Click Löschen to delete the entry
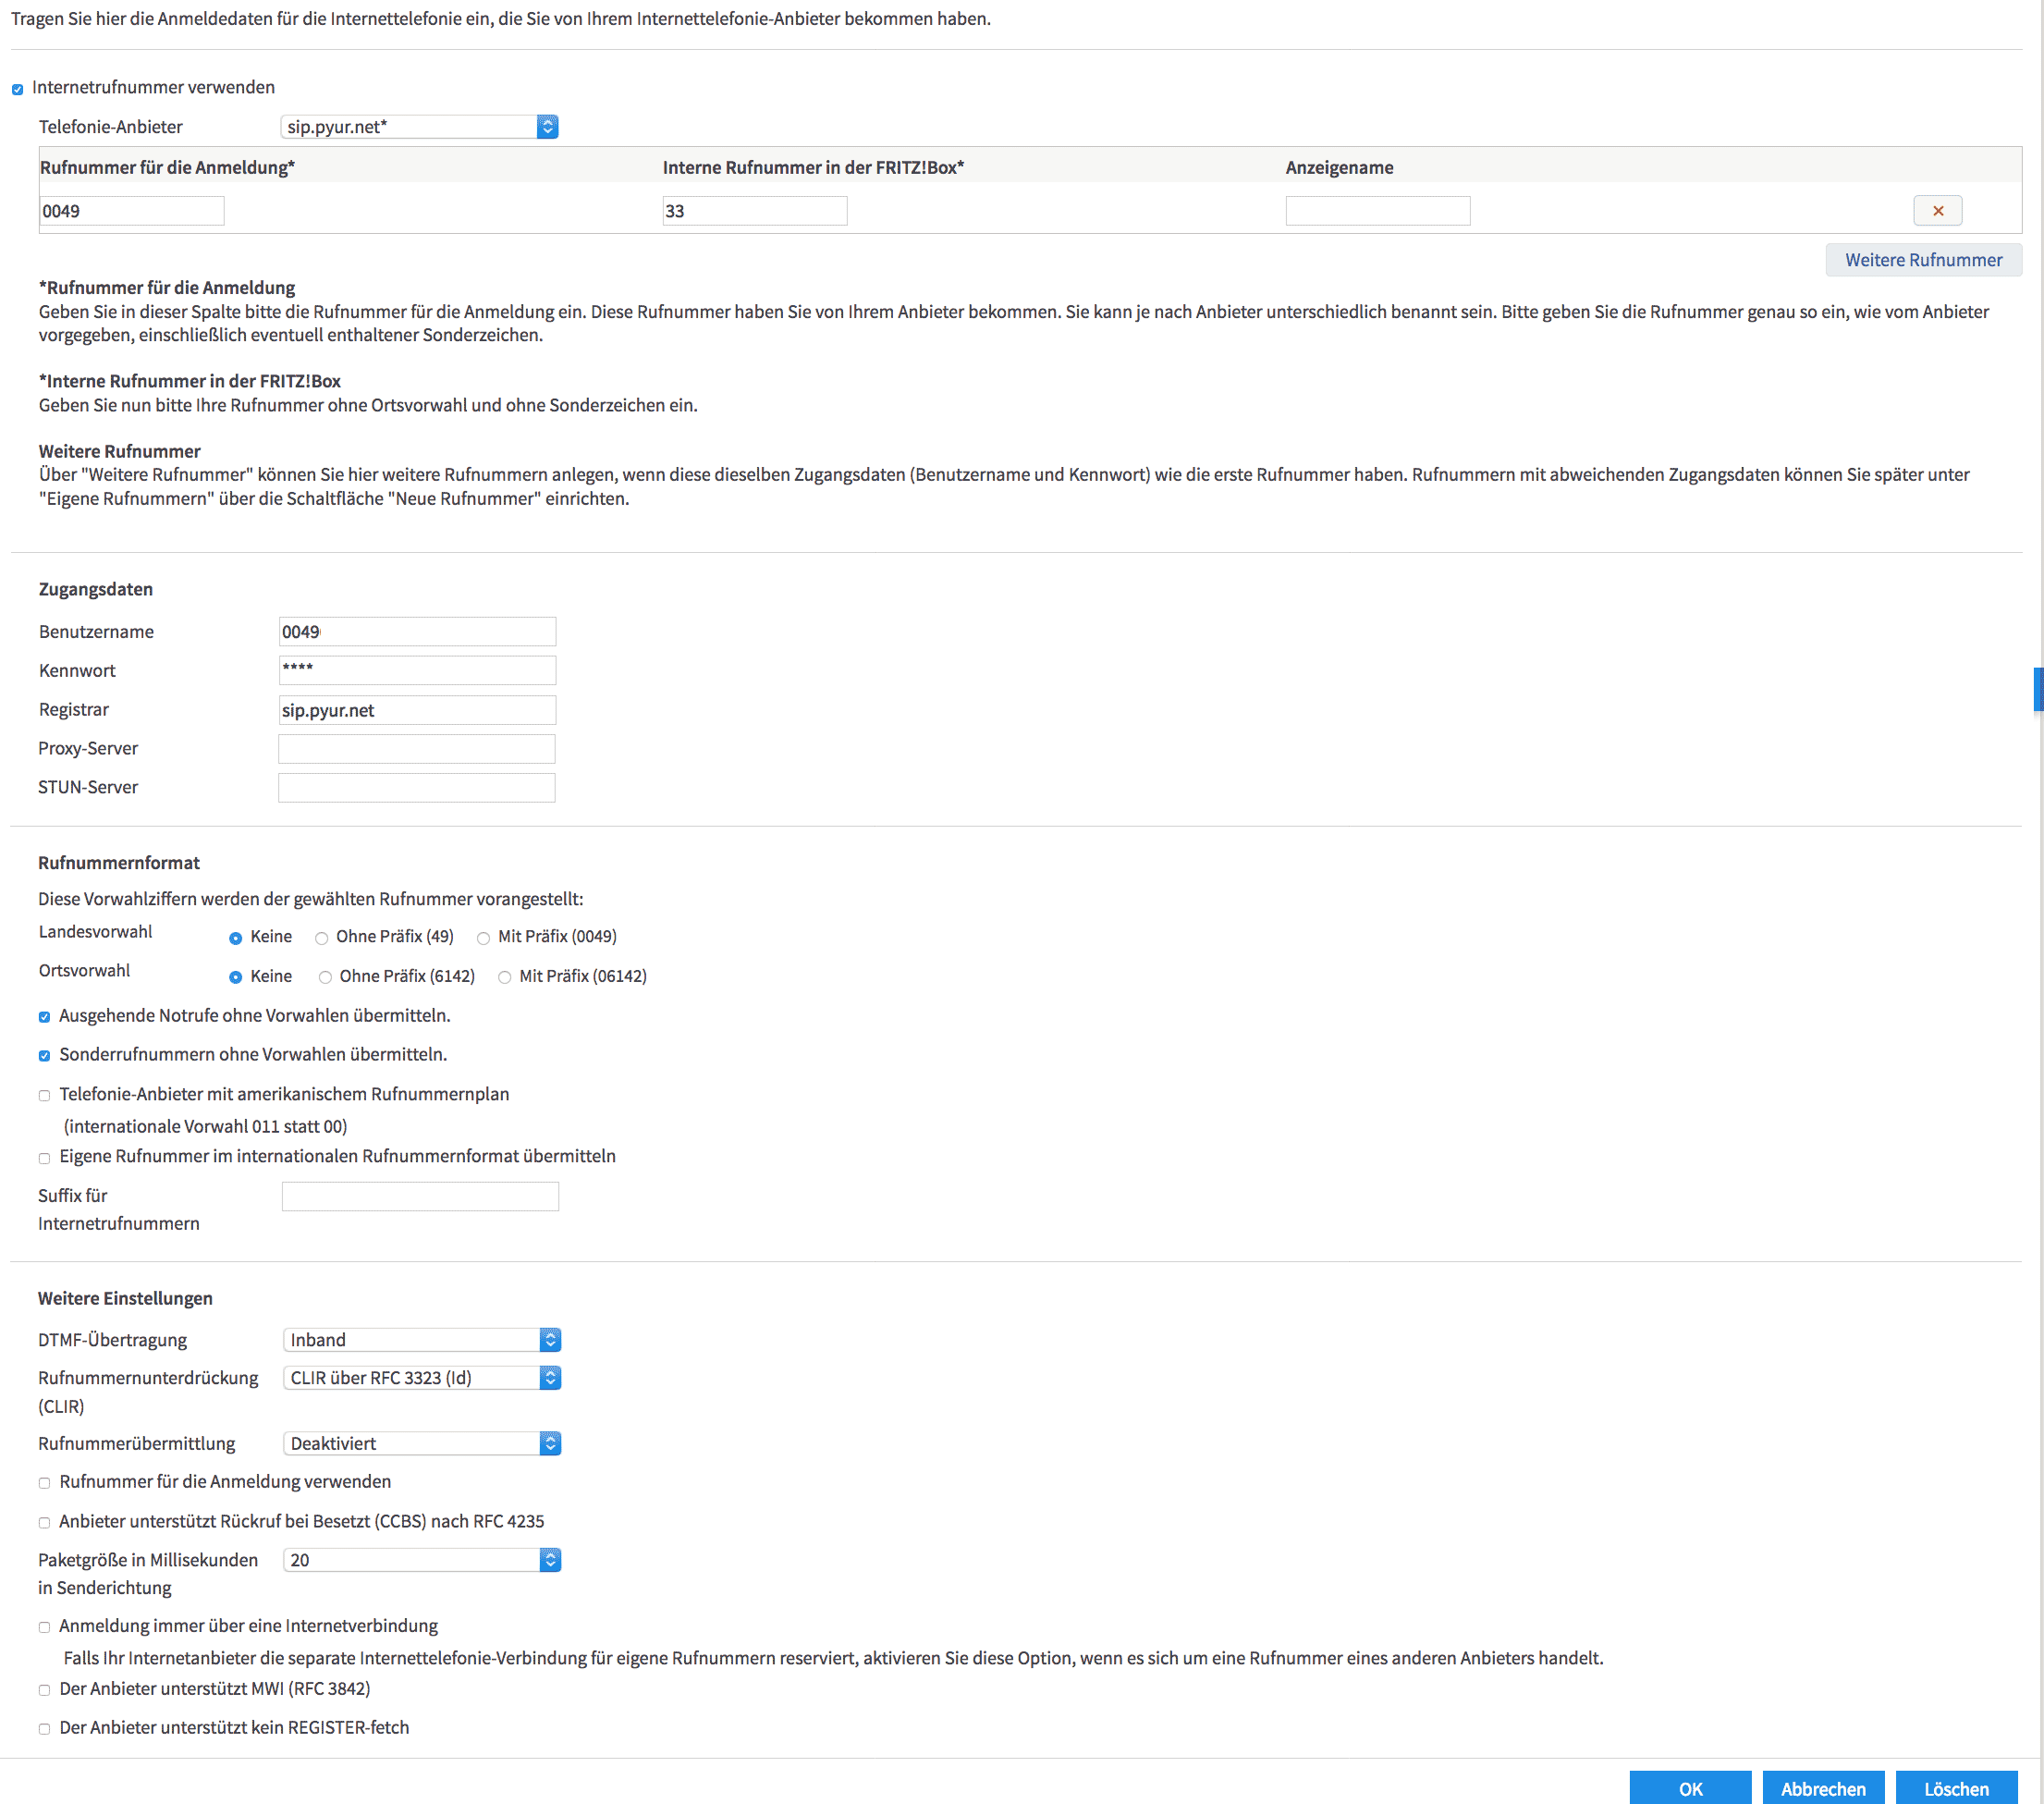This screenshot has width=2044, height=1804. coord(1955,1788)
